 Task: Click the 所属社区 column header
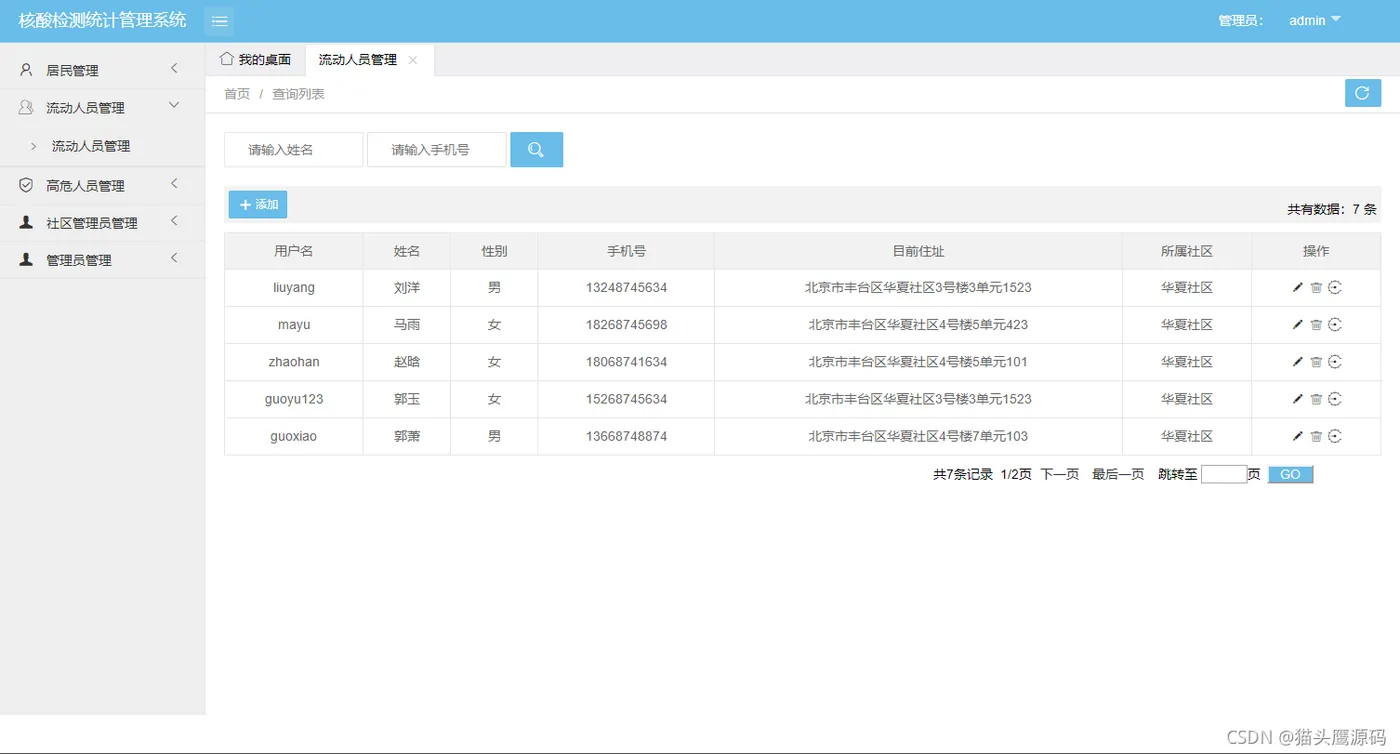coord(1187,251)
